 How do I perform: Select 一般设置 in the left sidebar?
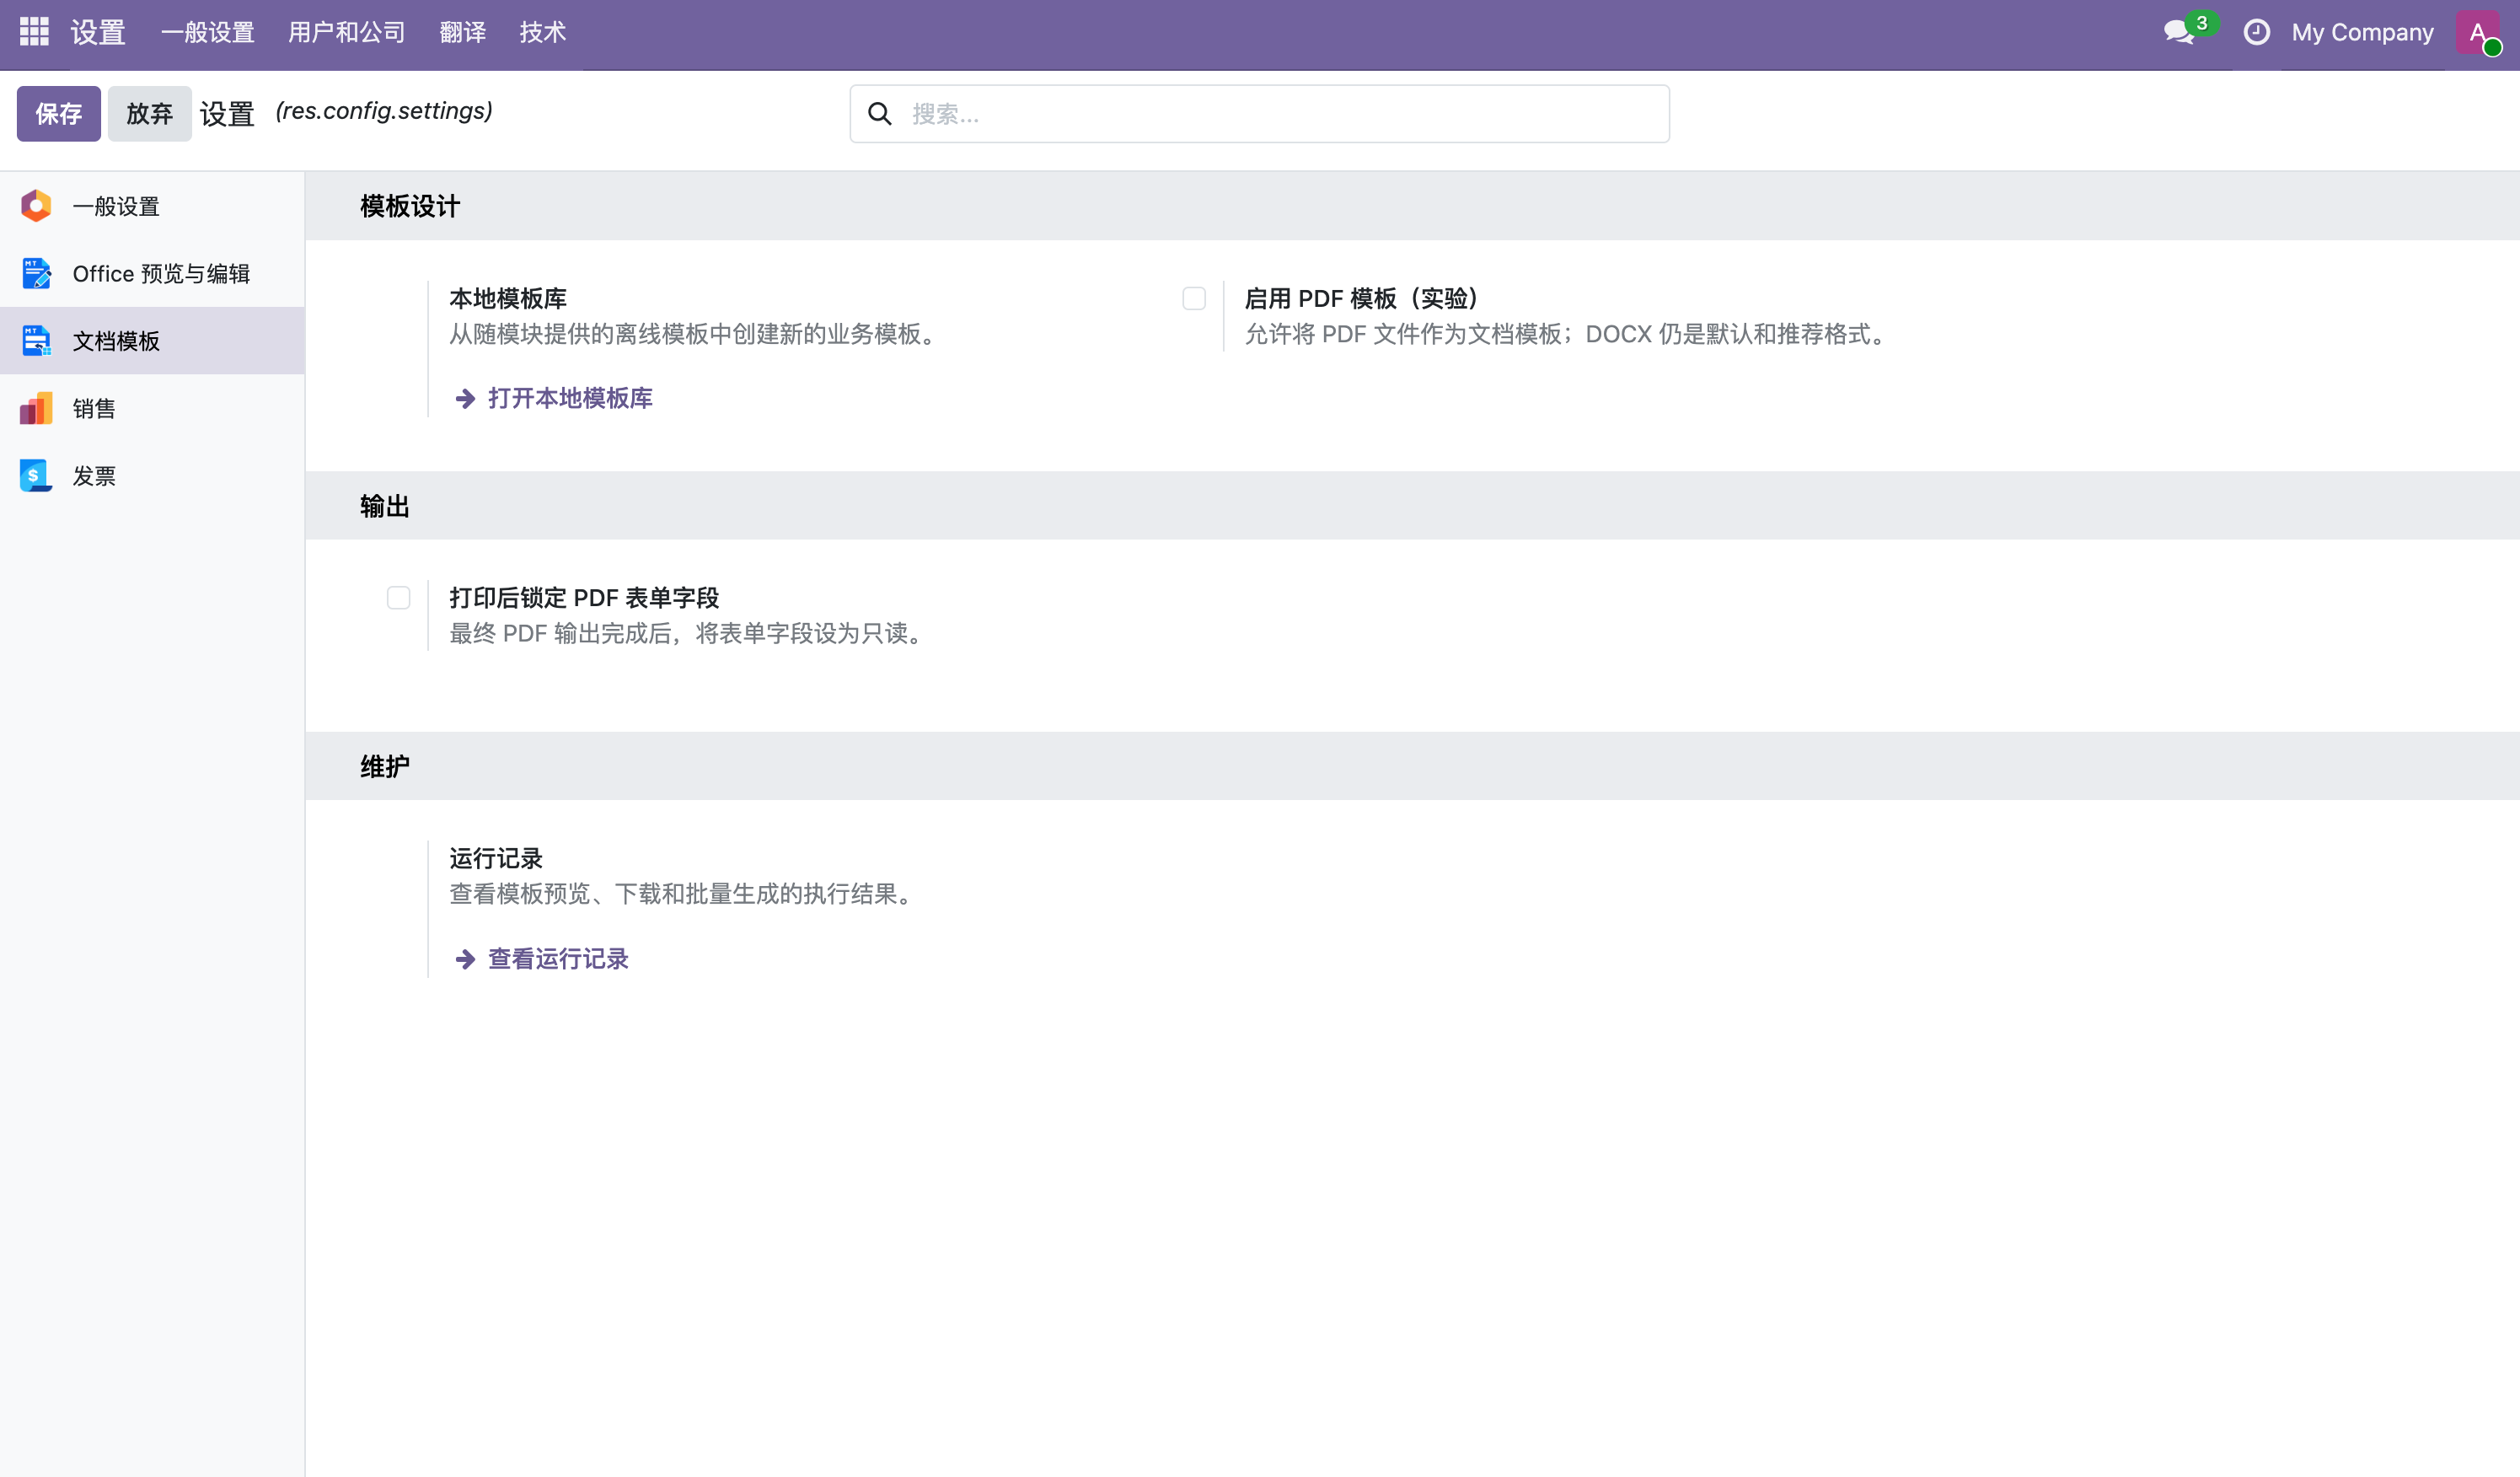tap(152, 206)
